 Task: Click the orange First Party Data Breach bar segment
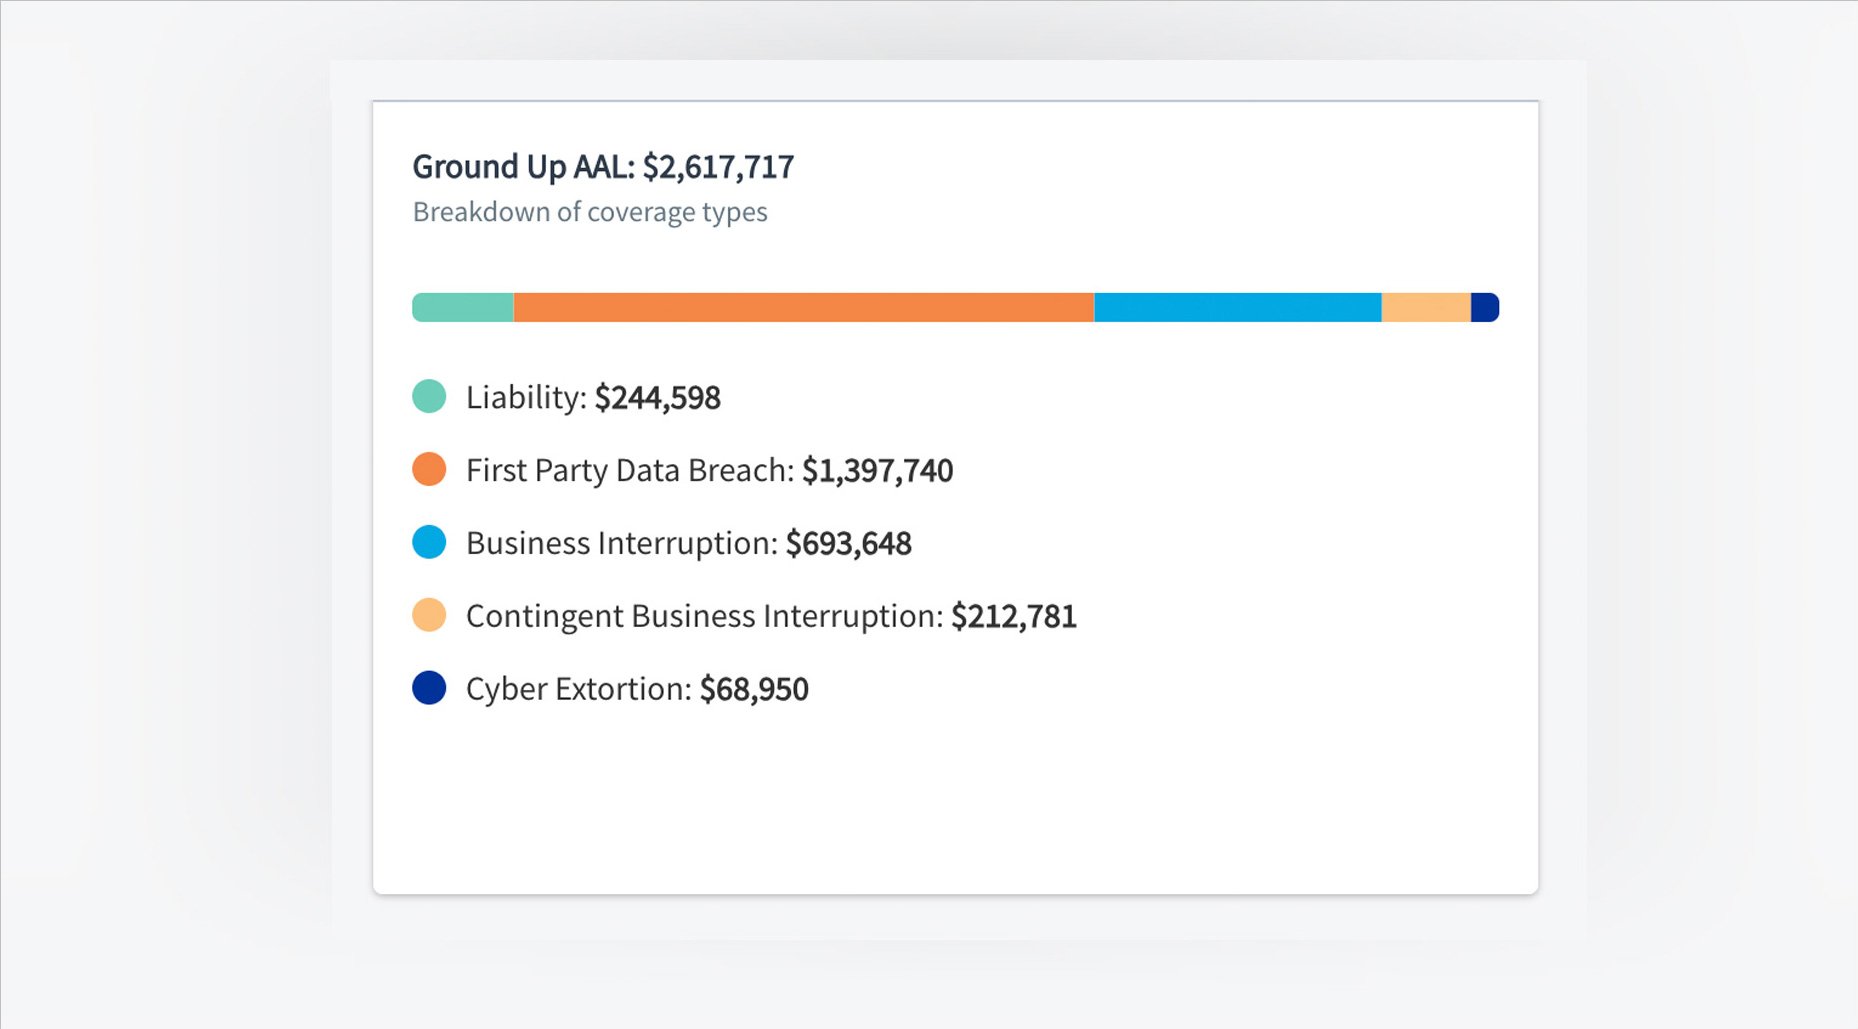pos(803,307)
